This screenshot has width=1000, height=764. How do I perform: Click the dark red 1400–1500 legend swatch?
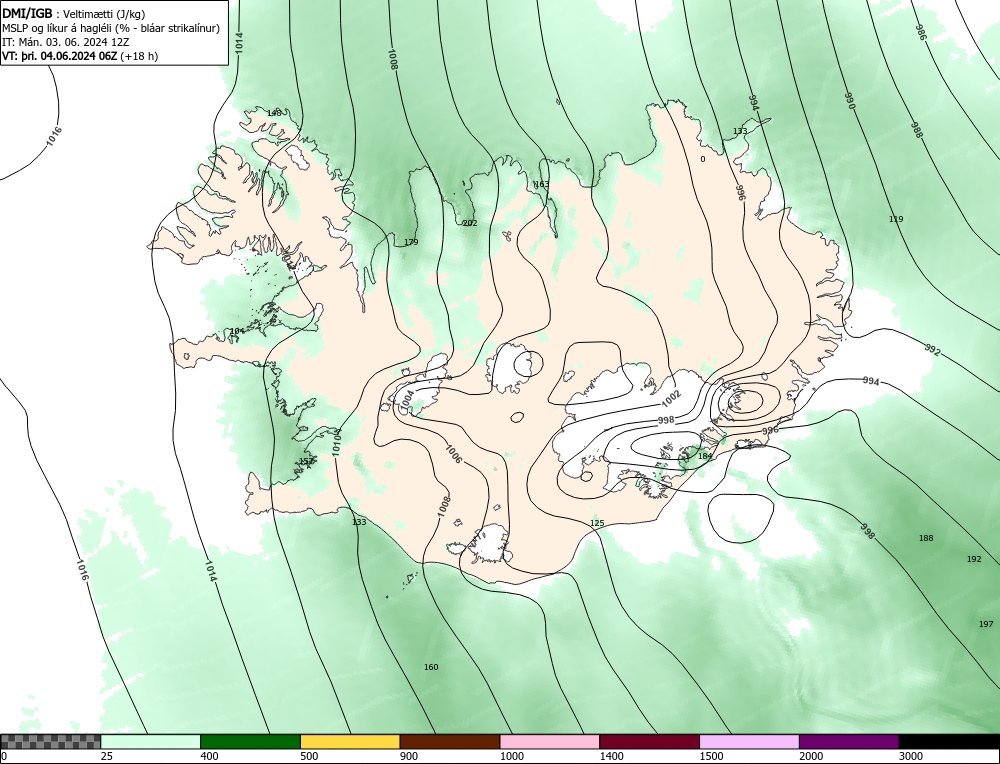(x=649, y=741)
